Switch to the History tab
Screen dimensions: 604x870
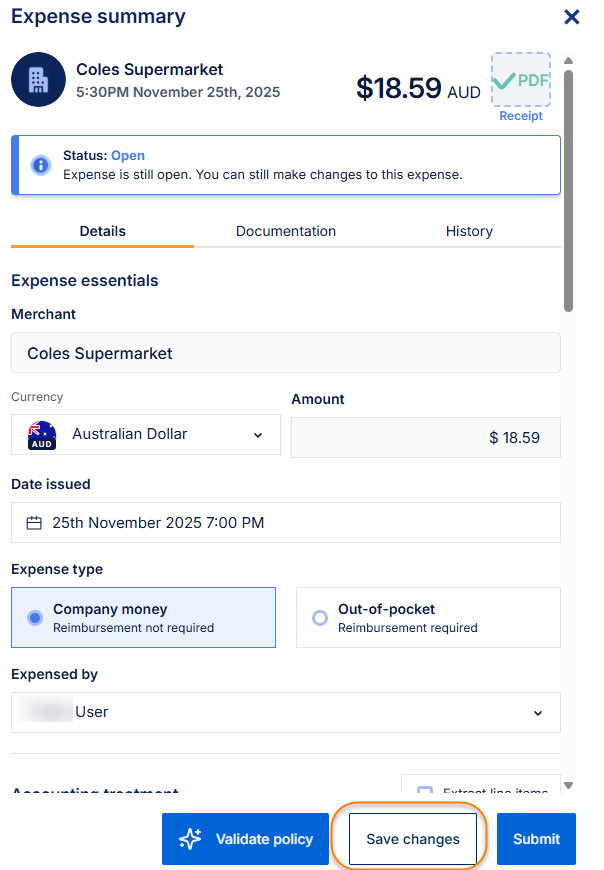point(469,231)
